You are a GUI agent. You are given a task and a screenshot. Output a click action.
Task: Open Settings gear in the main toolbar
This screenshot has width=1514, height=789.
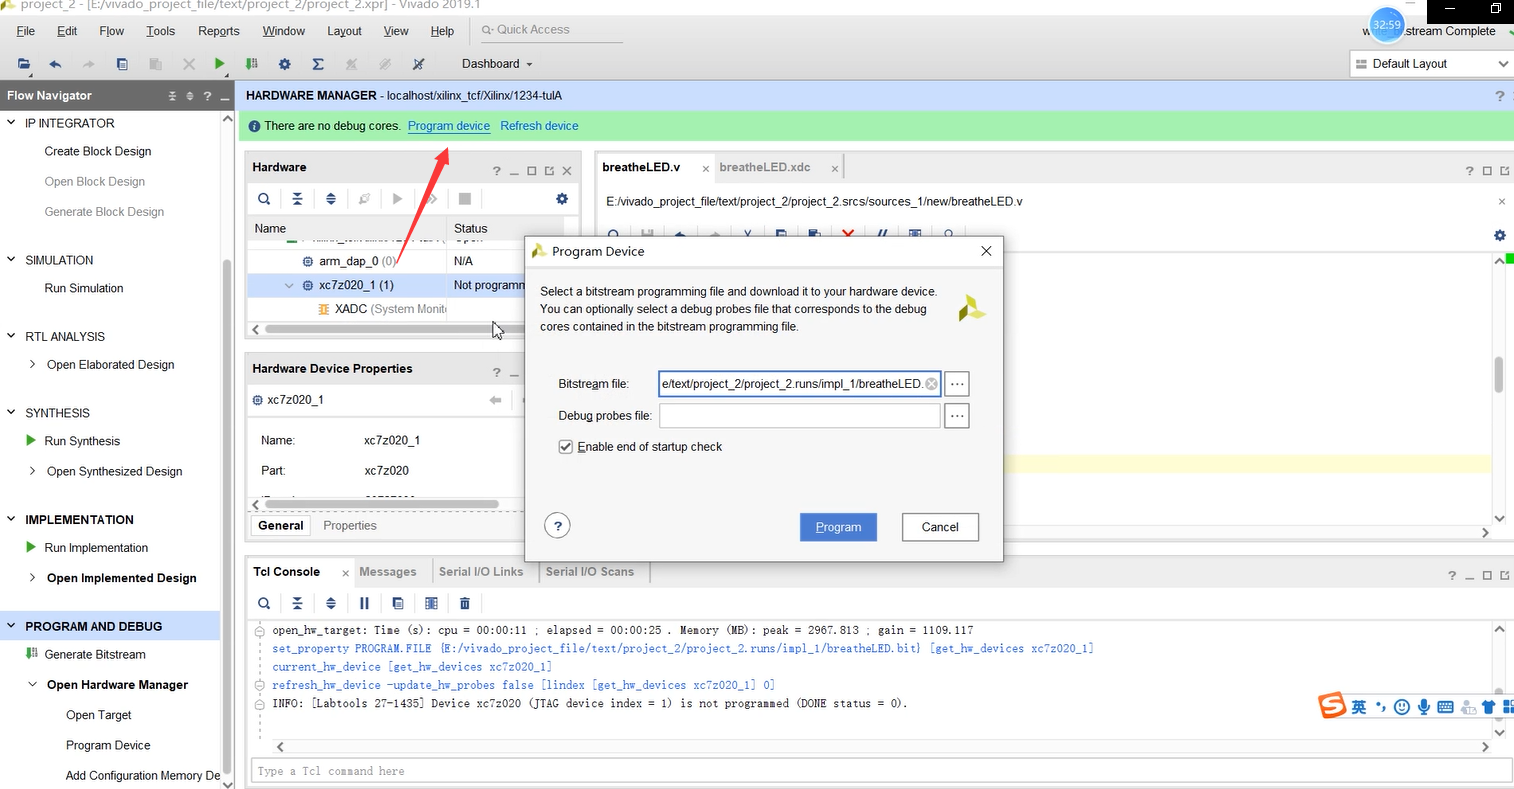pos(285,64)
